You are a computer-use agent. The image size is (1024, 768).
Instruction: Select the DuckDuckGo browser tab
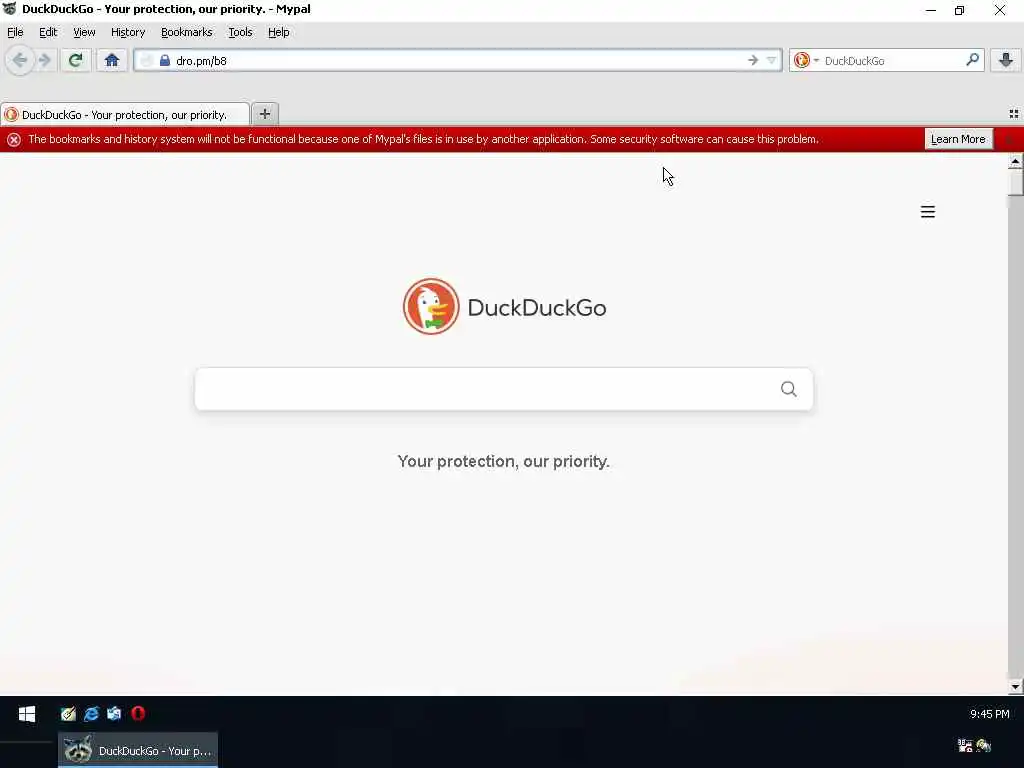[124, 114]
